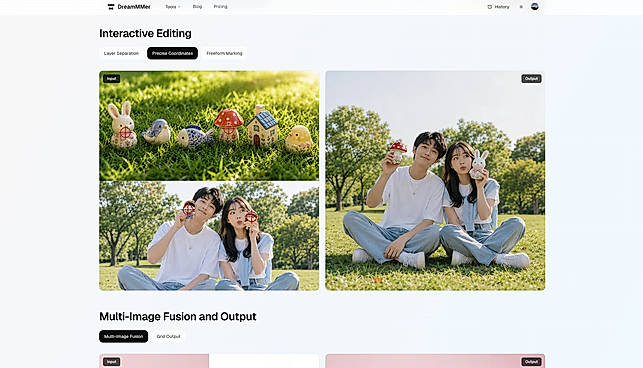The height and width of the screenshot is (368, 643).
Task: Click the Multi-Image Fusion and Output heading
Action: click(178, 316)
